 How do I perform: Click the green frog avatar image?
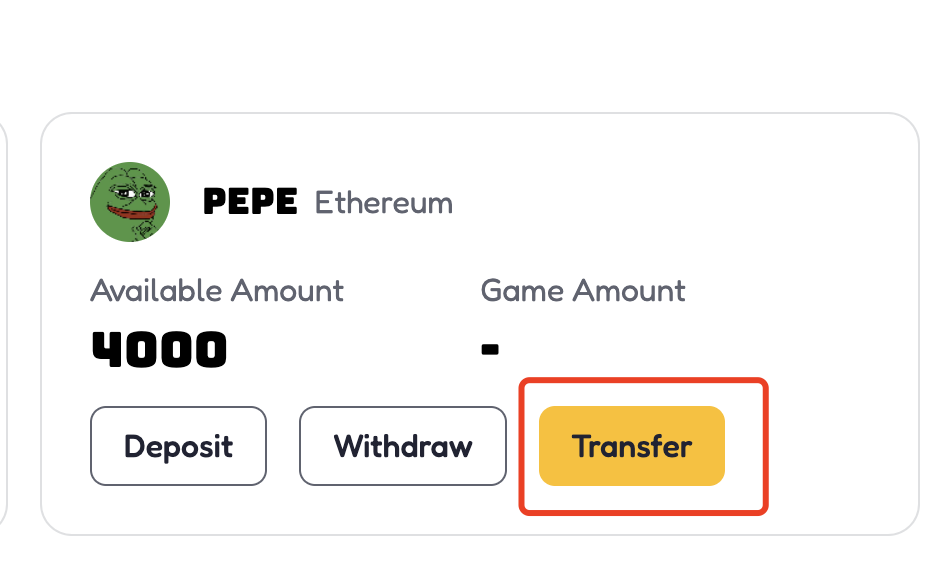click(x=130, y=202)
